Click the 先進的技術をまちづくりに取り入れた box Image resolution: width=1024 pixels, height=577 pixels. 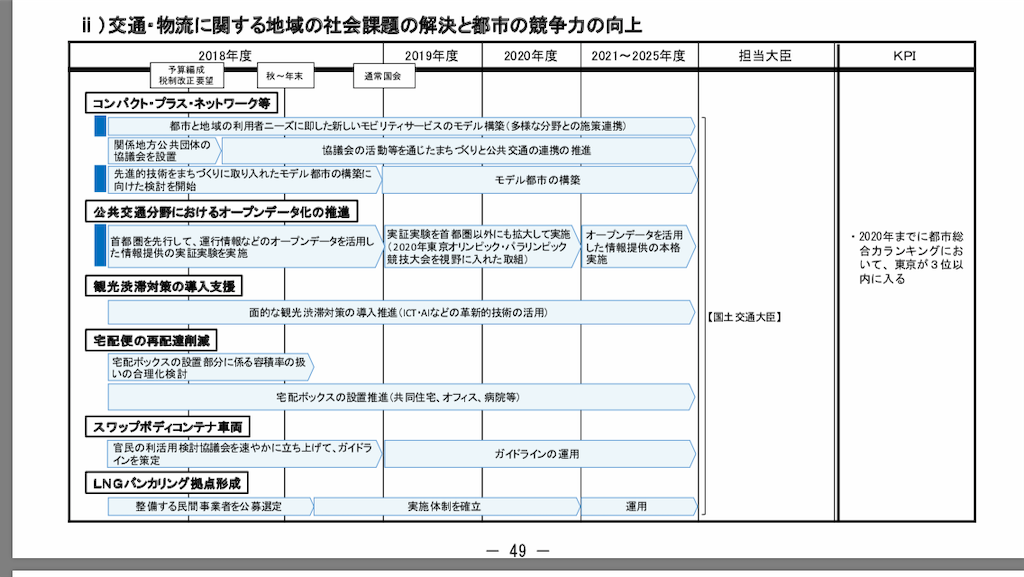(x=244, y=180)
